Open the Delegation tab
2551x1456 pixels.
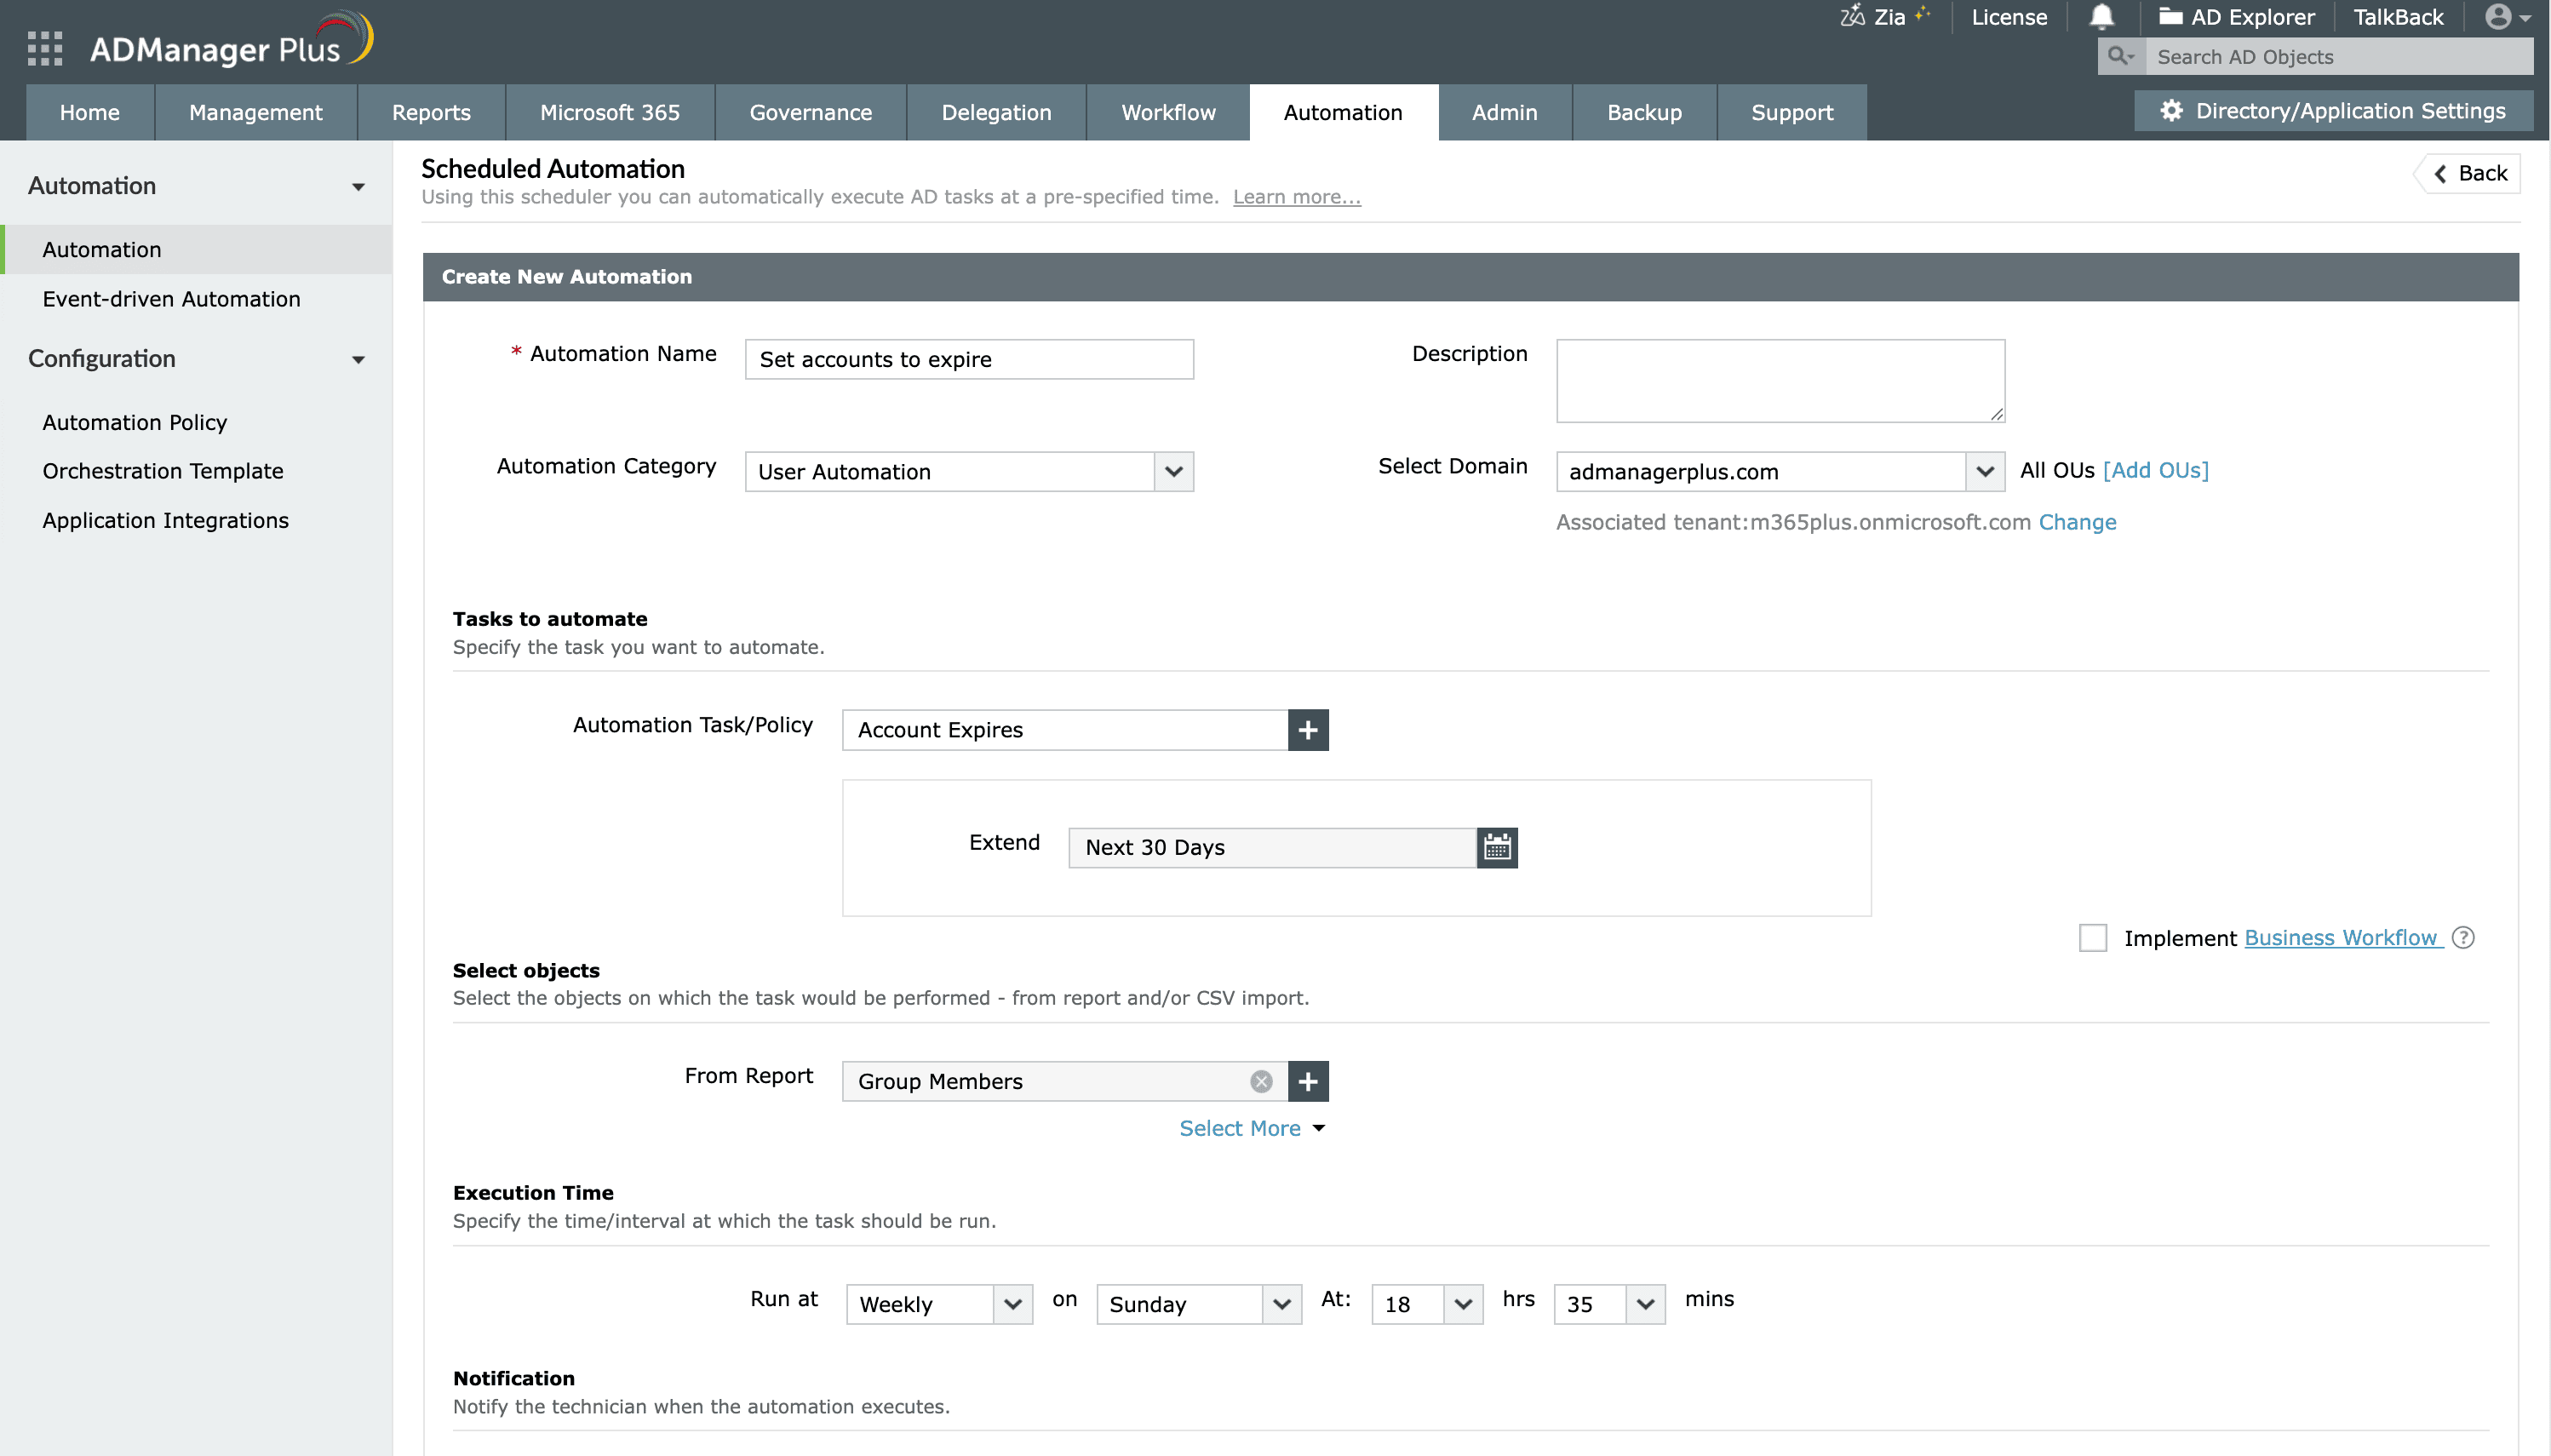click(996, 112)
